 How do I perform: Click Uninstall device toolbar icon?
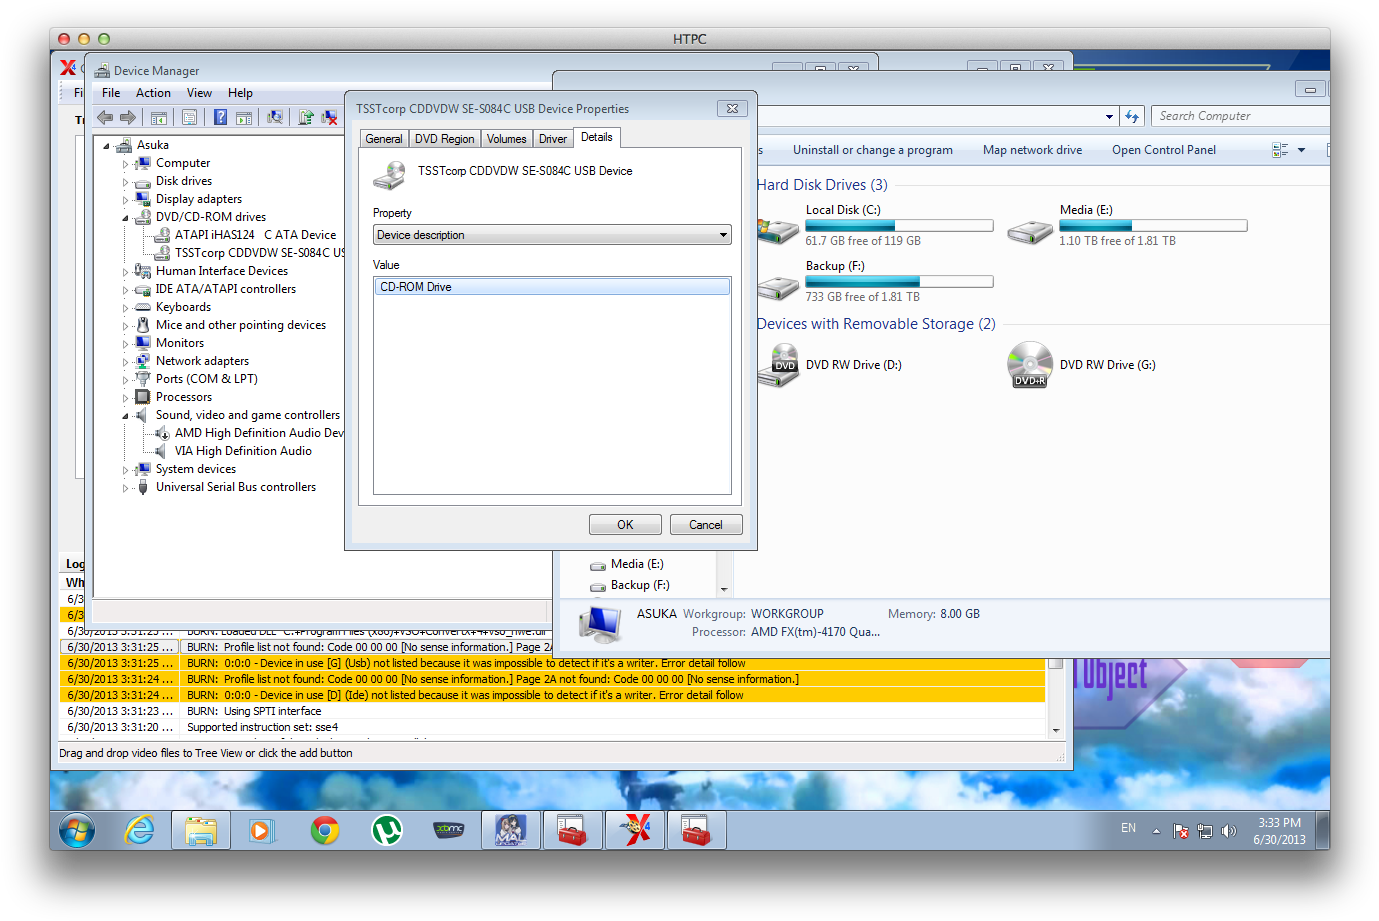pyautogui.click(x=329, y=117)
